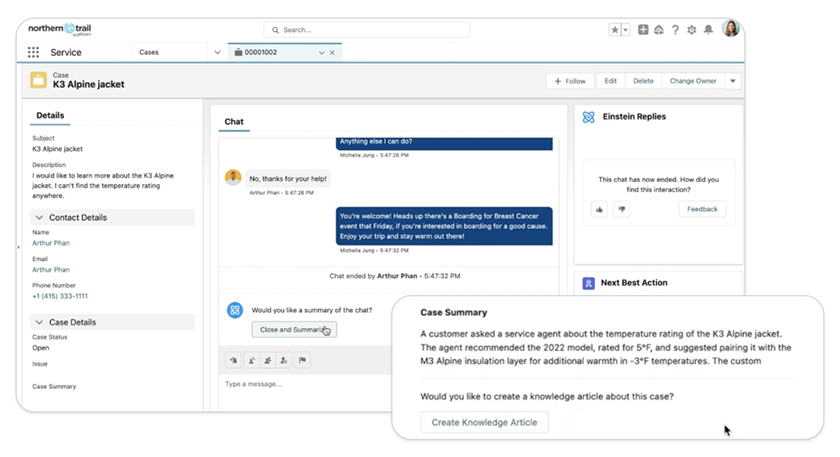Image resolution: width=840 pixels, height=457 pixels.
Task: Open more case actions dropdown arrow
Action: click(732, 81)
